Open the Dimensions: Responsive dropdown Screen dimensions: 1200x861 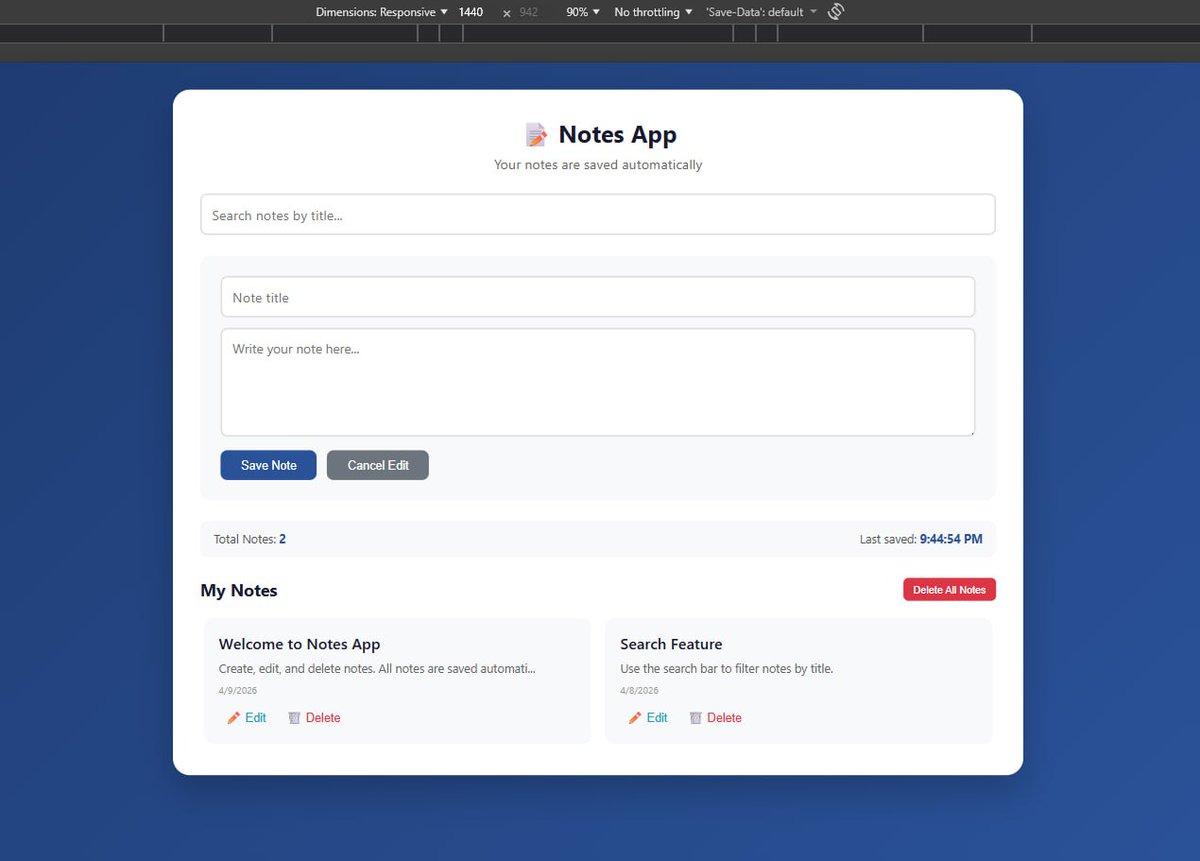tap(382, 12)
